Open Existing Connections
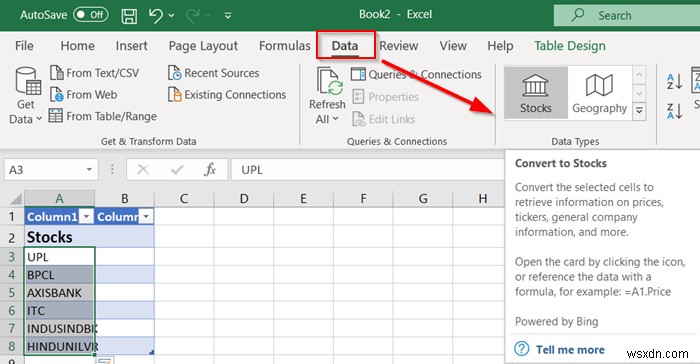Image resolution: width=700 pixels, height=364 pixels. (x=227, y=95)
